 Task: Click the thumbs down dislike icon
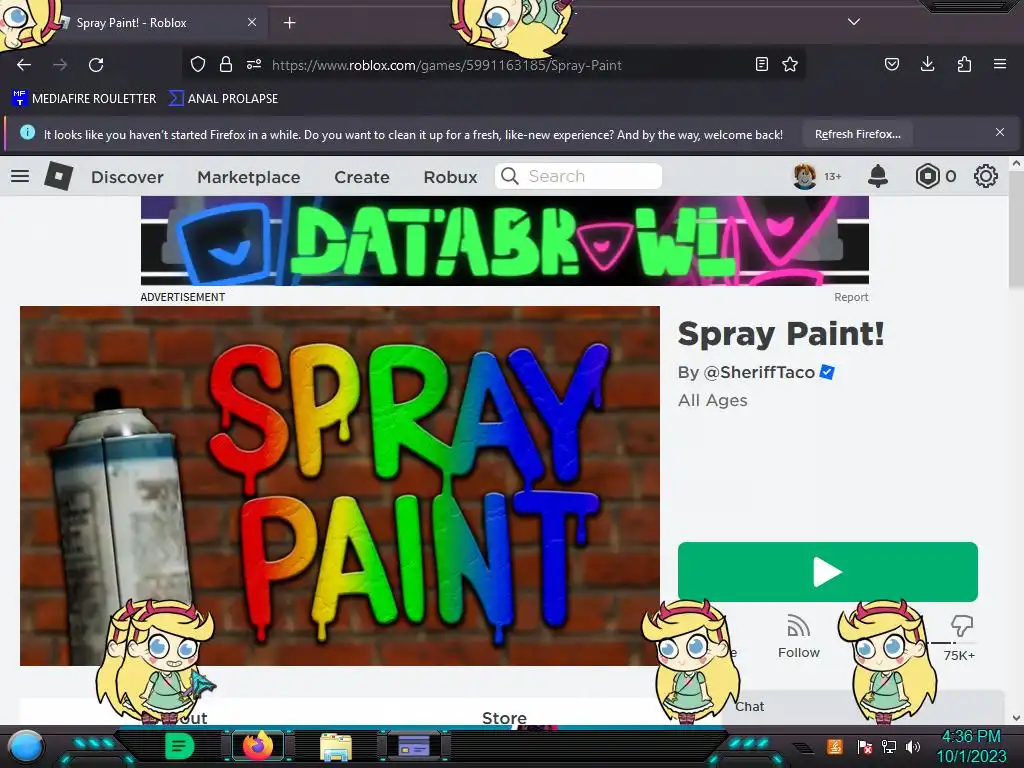pyautogui.click(x=962, y=626)
